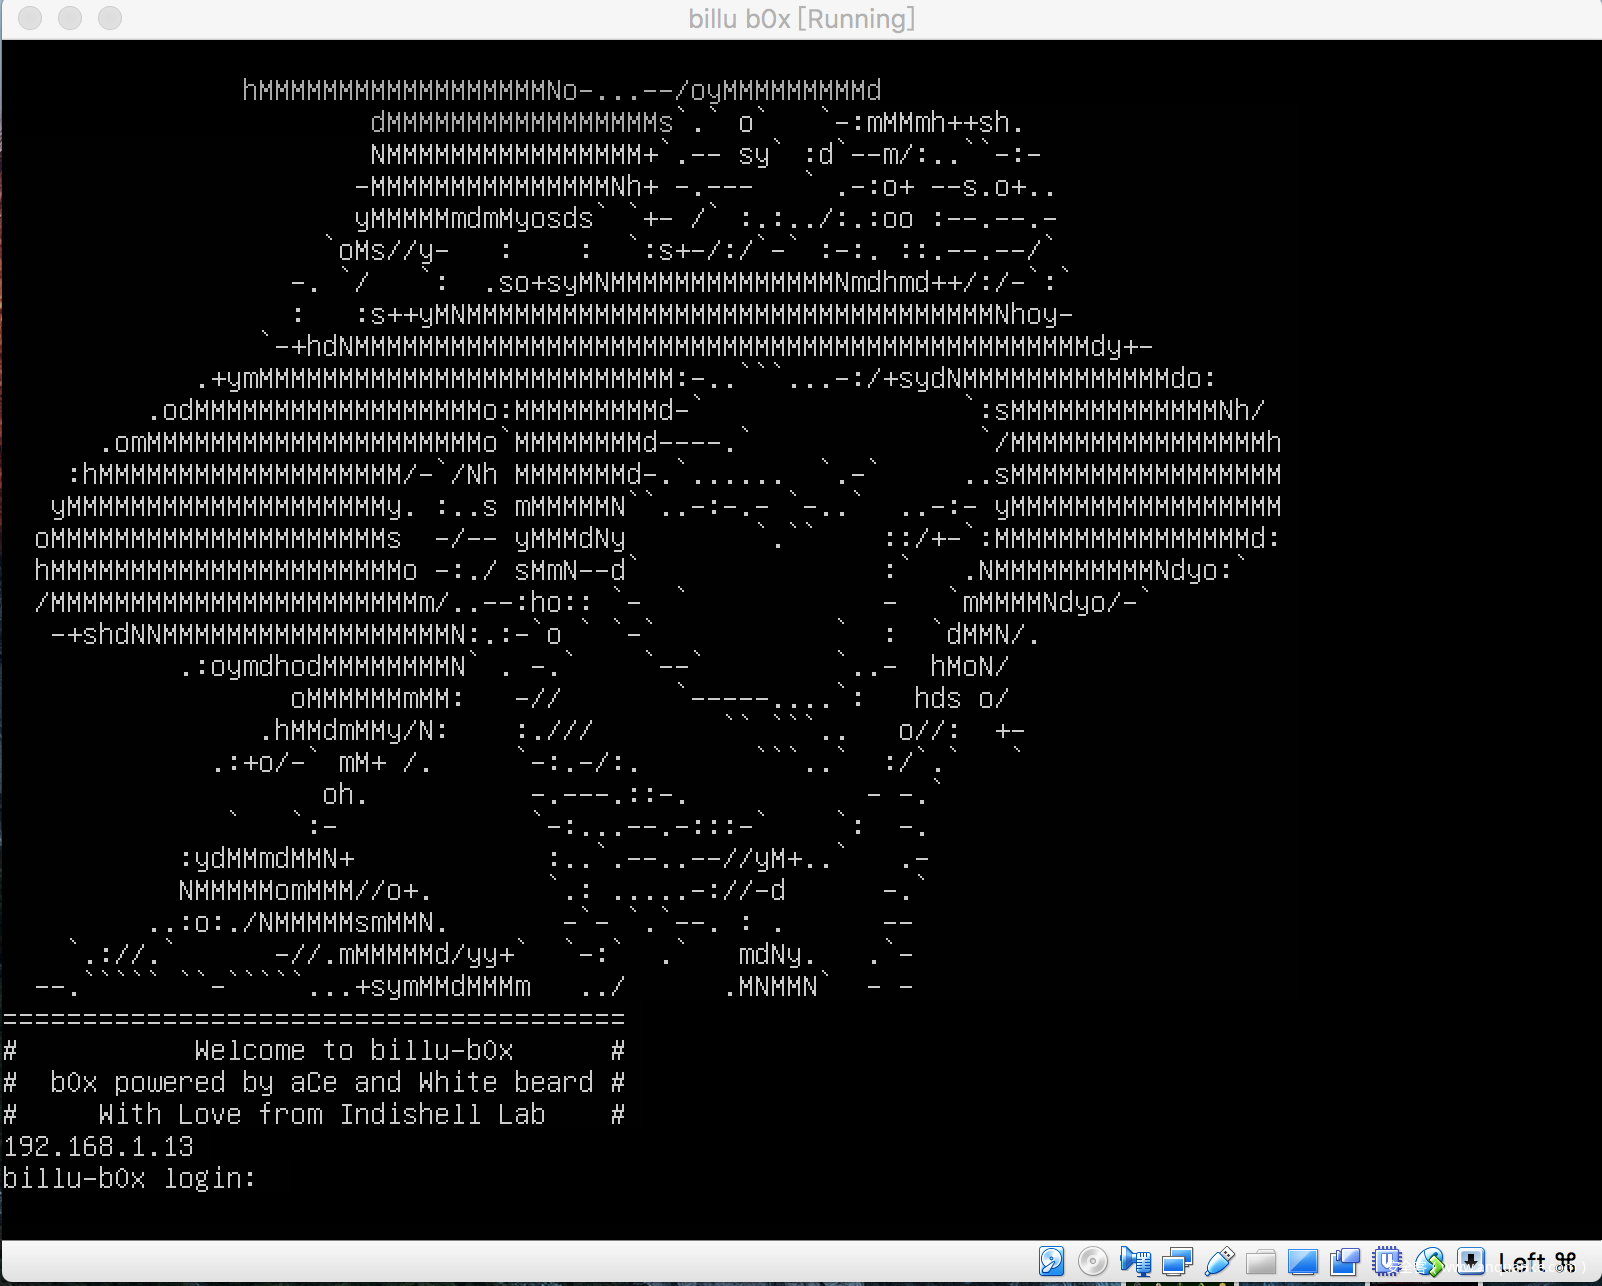Screen dimensions: 1602x1286
Task: Toggle the video capture recording indicator
Action: tap(1344, 1262)
